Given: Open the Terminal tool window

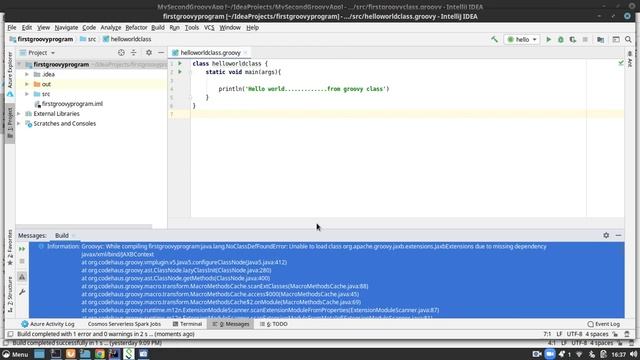Looking at the screenshot, I should (x=187, y=324).
